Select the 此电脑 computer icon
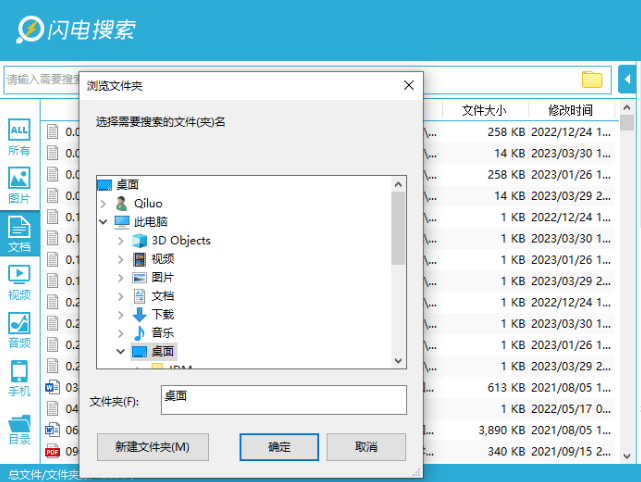Image resolution: width=641 pixels, height=482 pixels. (122, 222)
